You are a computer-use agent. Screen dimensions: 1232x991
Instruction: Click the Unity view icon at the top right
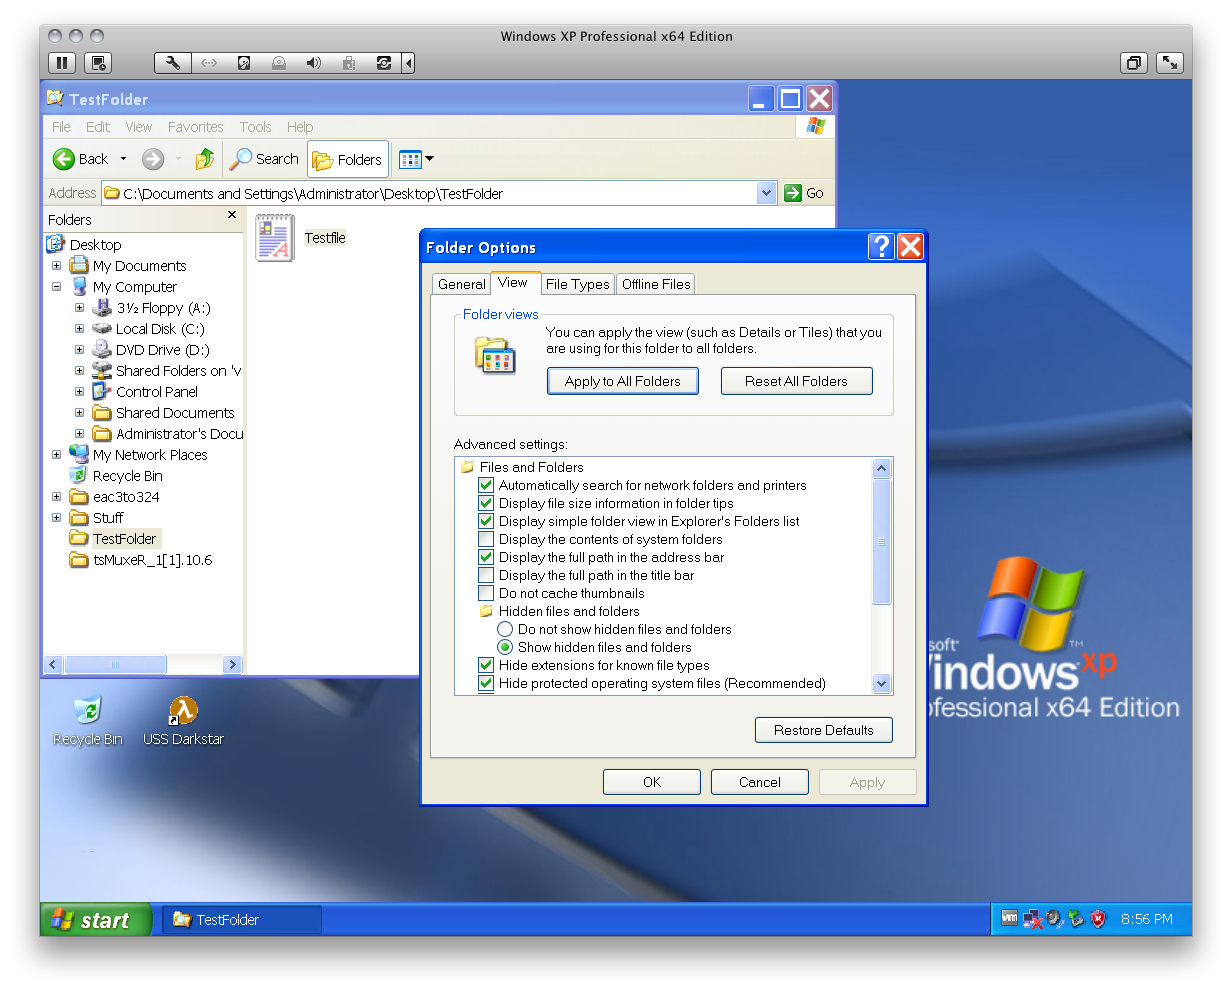(1133, 63)
